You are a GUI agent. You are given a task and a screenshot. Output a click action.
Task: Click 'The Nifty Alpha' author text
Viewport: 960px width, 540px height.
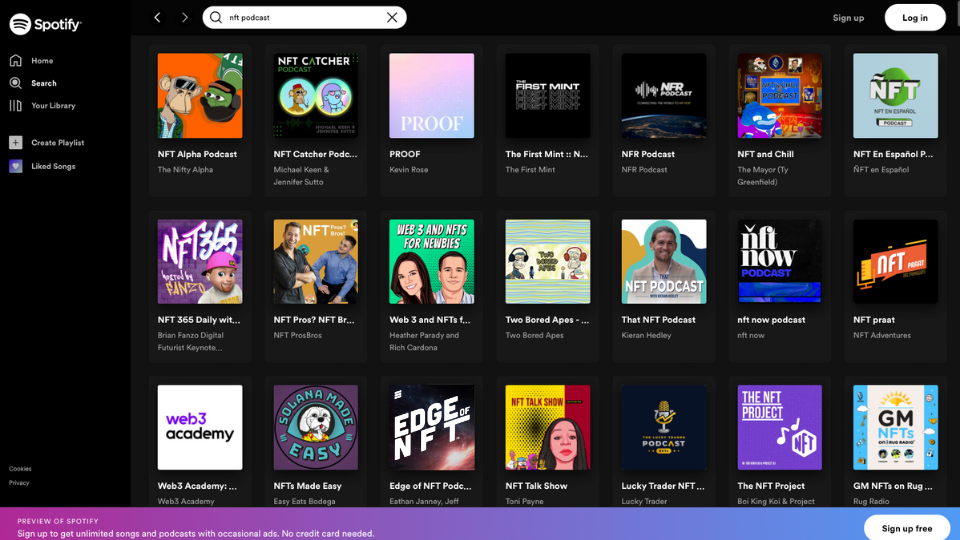click(x=185, y=170)
